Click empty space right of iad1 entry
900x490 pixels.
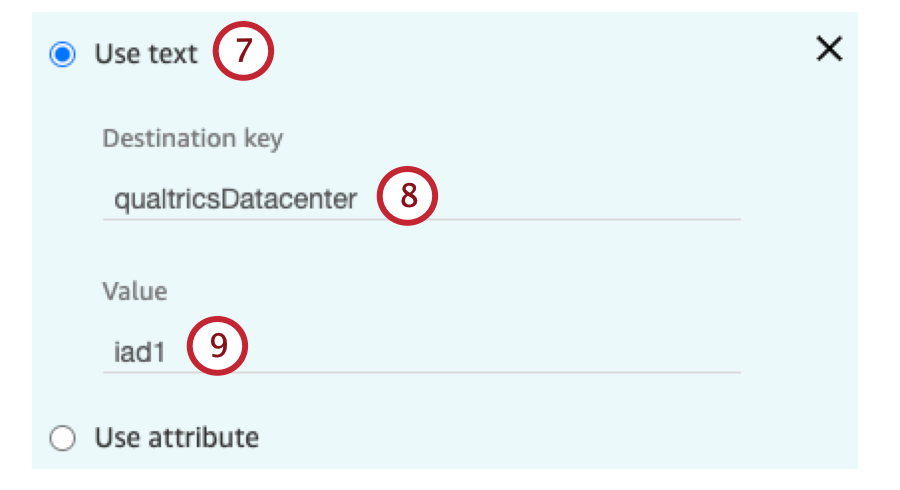(x=494, y=352)
